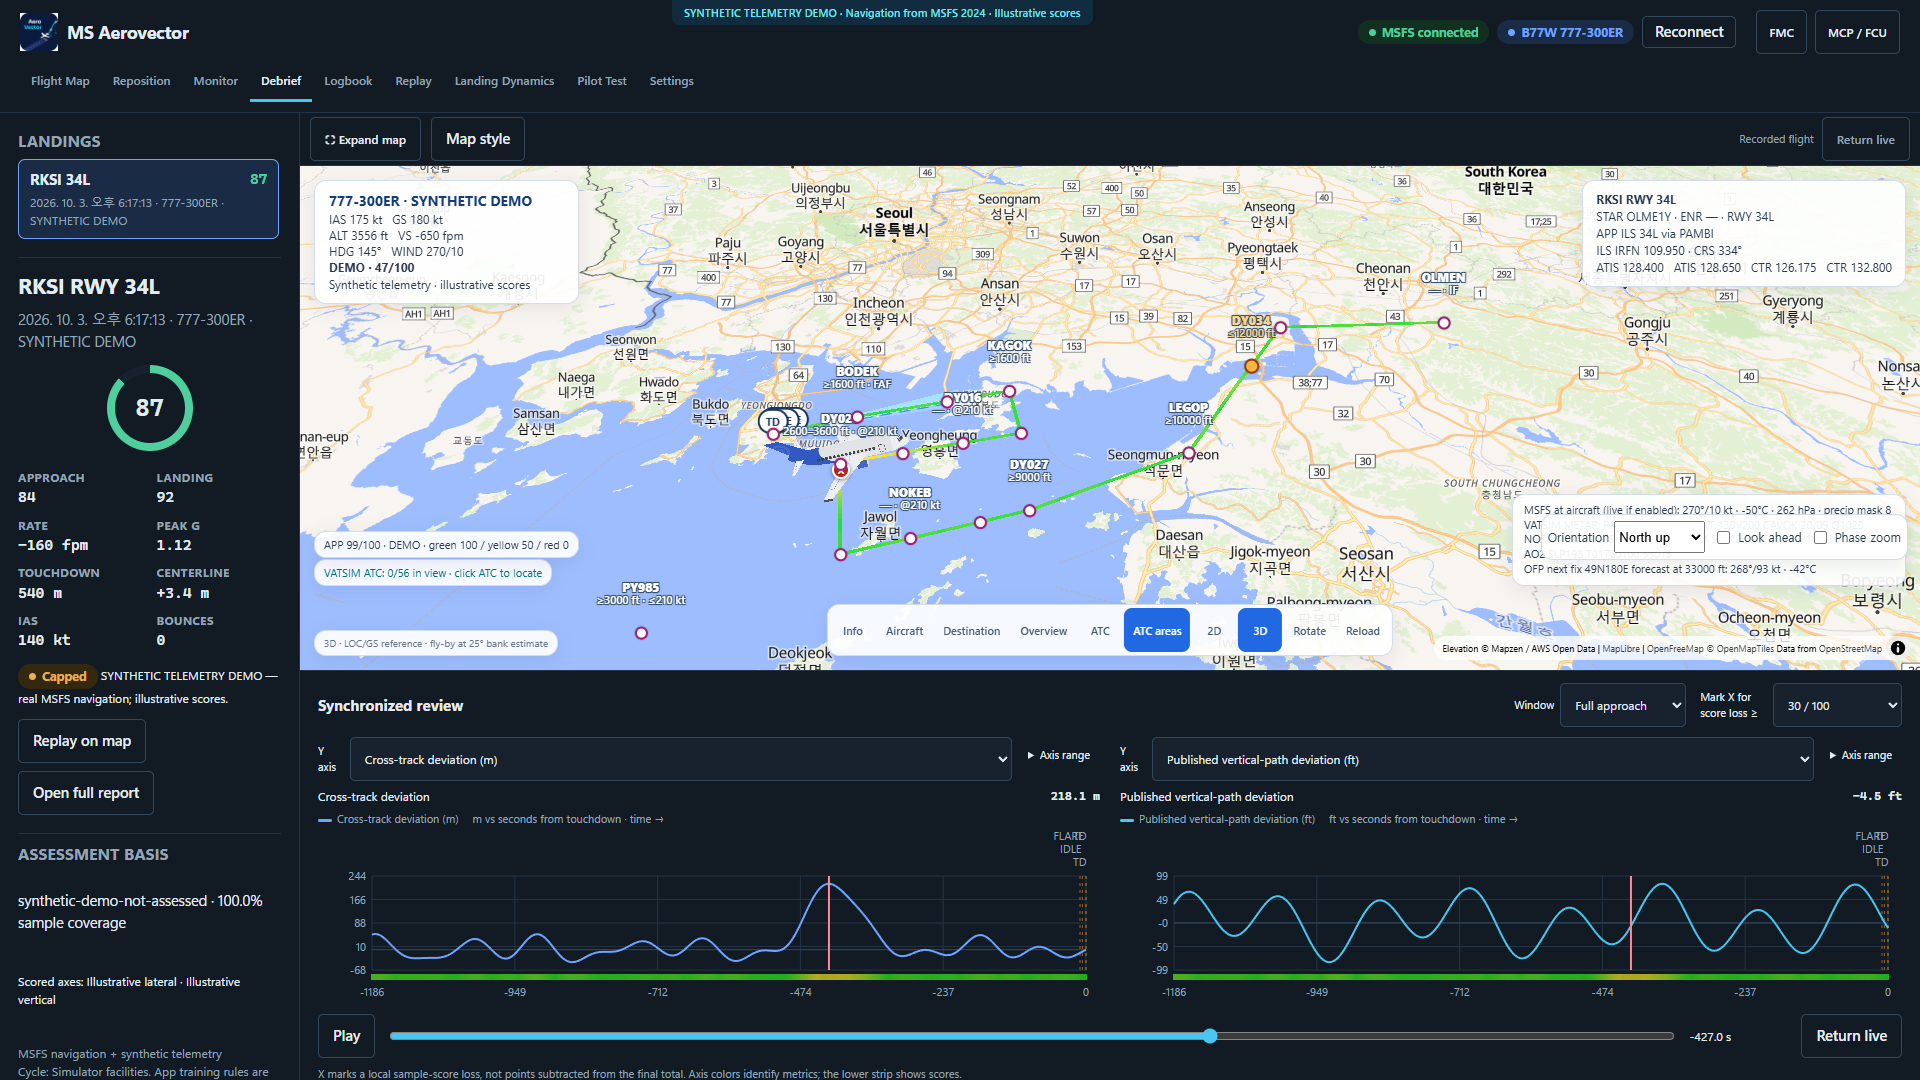Go to the Settings tab
This screenshot has width=1920, height=1080.
pyautogui.click(x=671, y=81)
